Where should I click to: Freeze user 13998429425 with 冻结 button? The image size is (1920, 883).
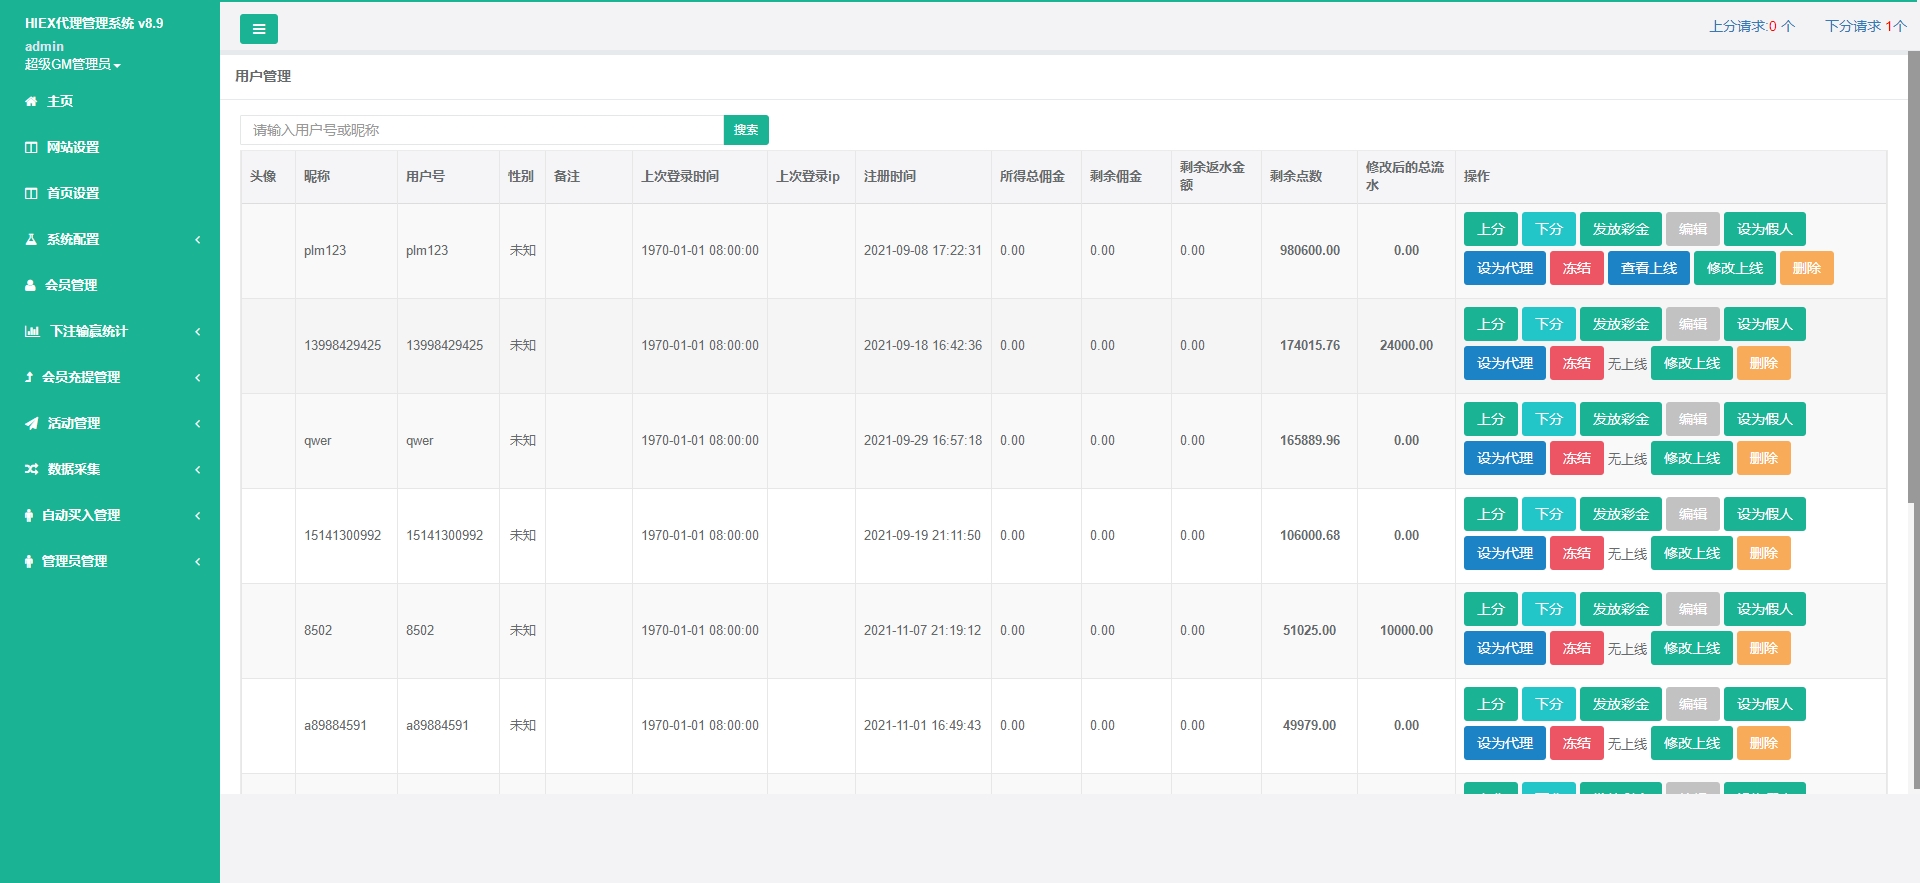(1576, 363)
